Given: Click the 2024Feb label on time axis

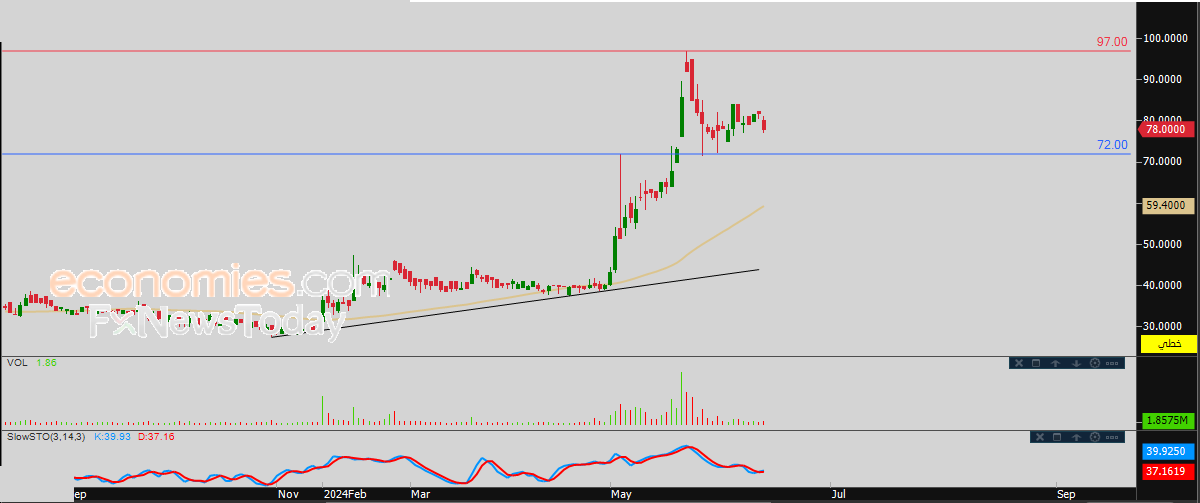Looking at the screenshot, I should pyautogui.click(x=345, y=493).
